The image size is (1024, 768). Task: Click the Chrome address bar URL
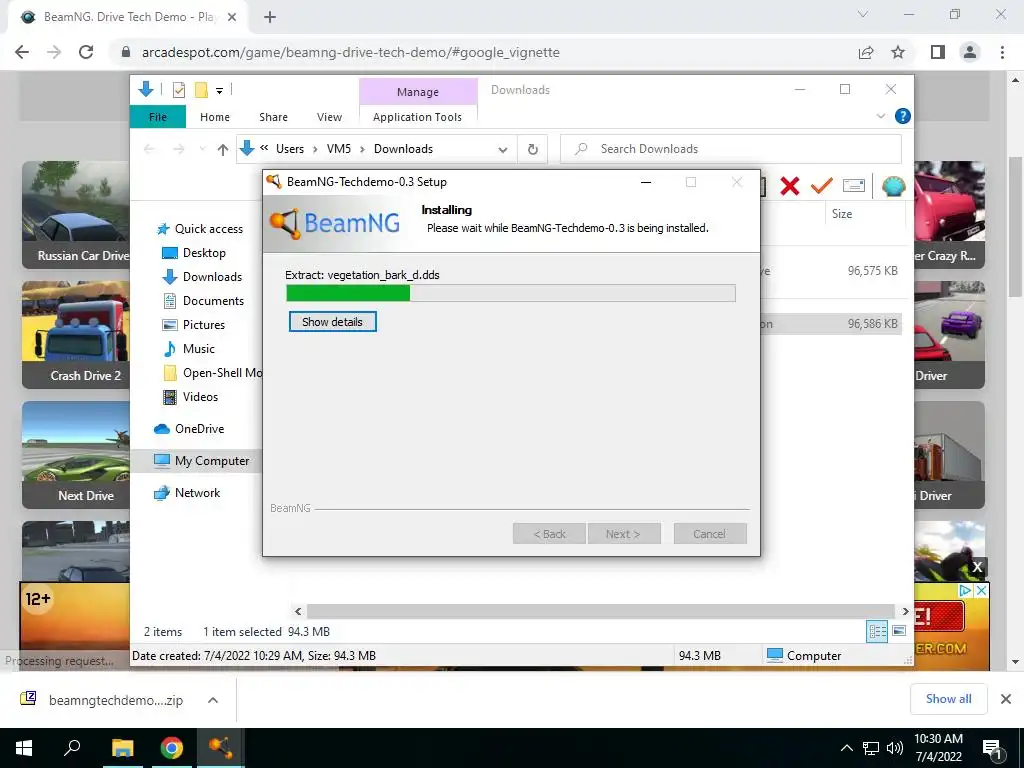tap(351, 52)
